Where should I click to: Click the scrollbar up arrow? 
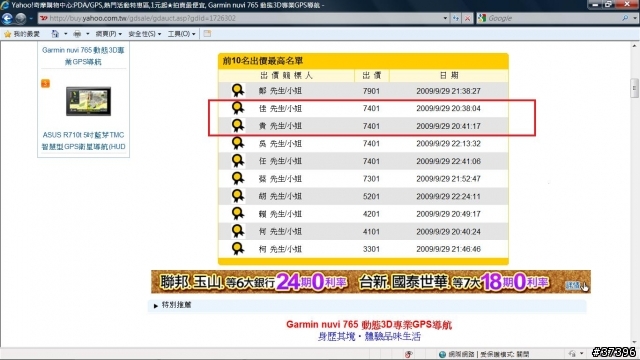pos(634,45)
